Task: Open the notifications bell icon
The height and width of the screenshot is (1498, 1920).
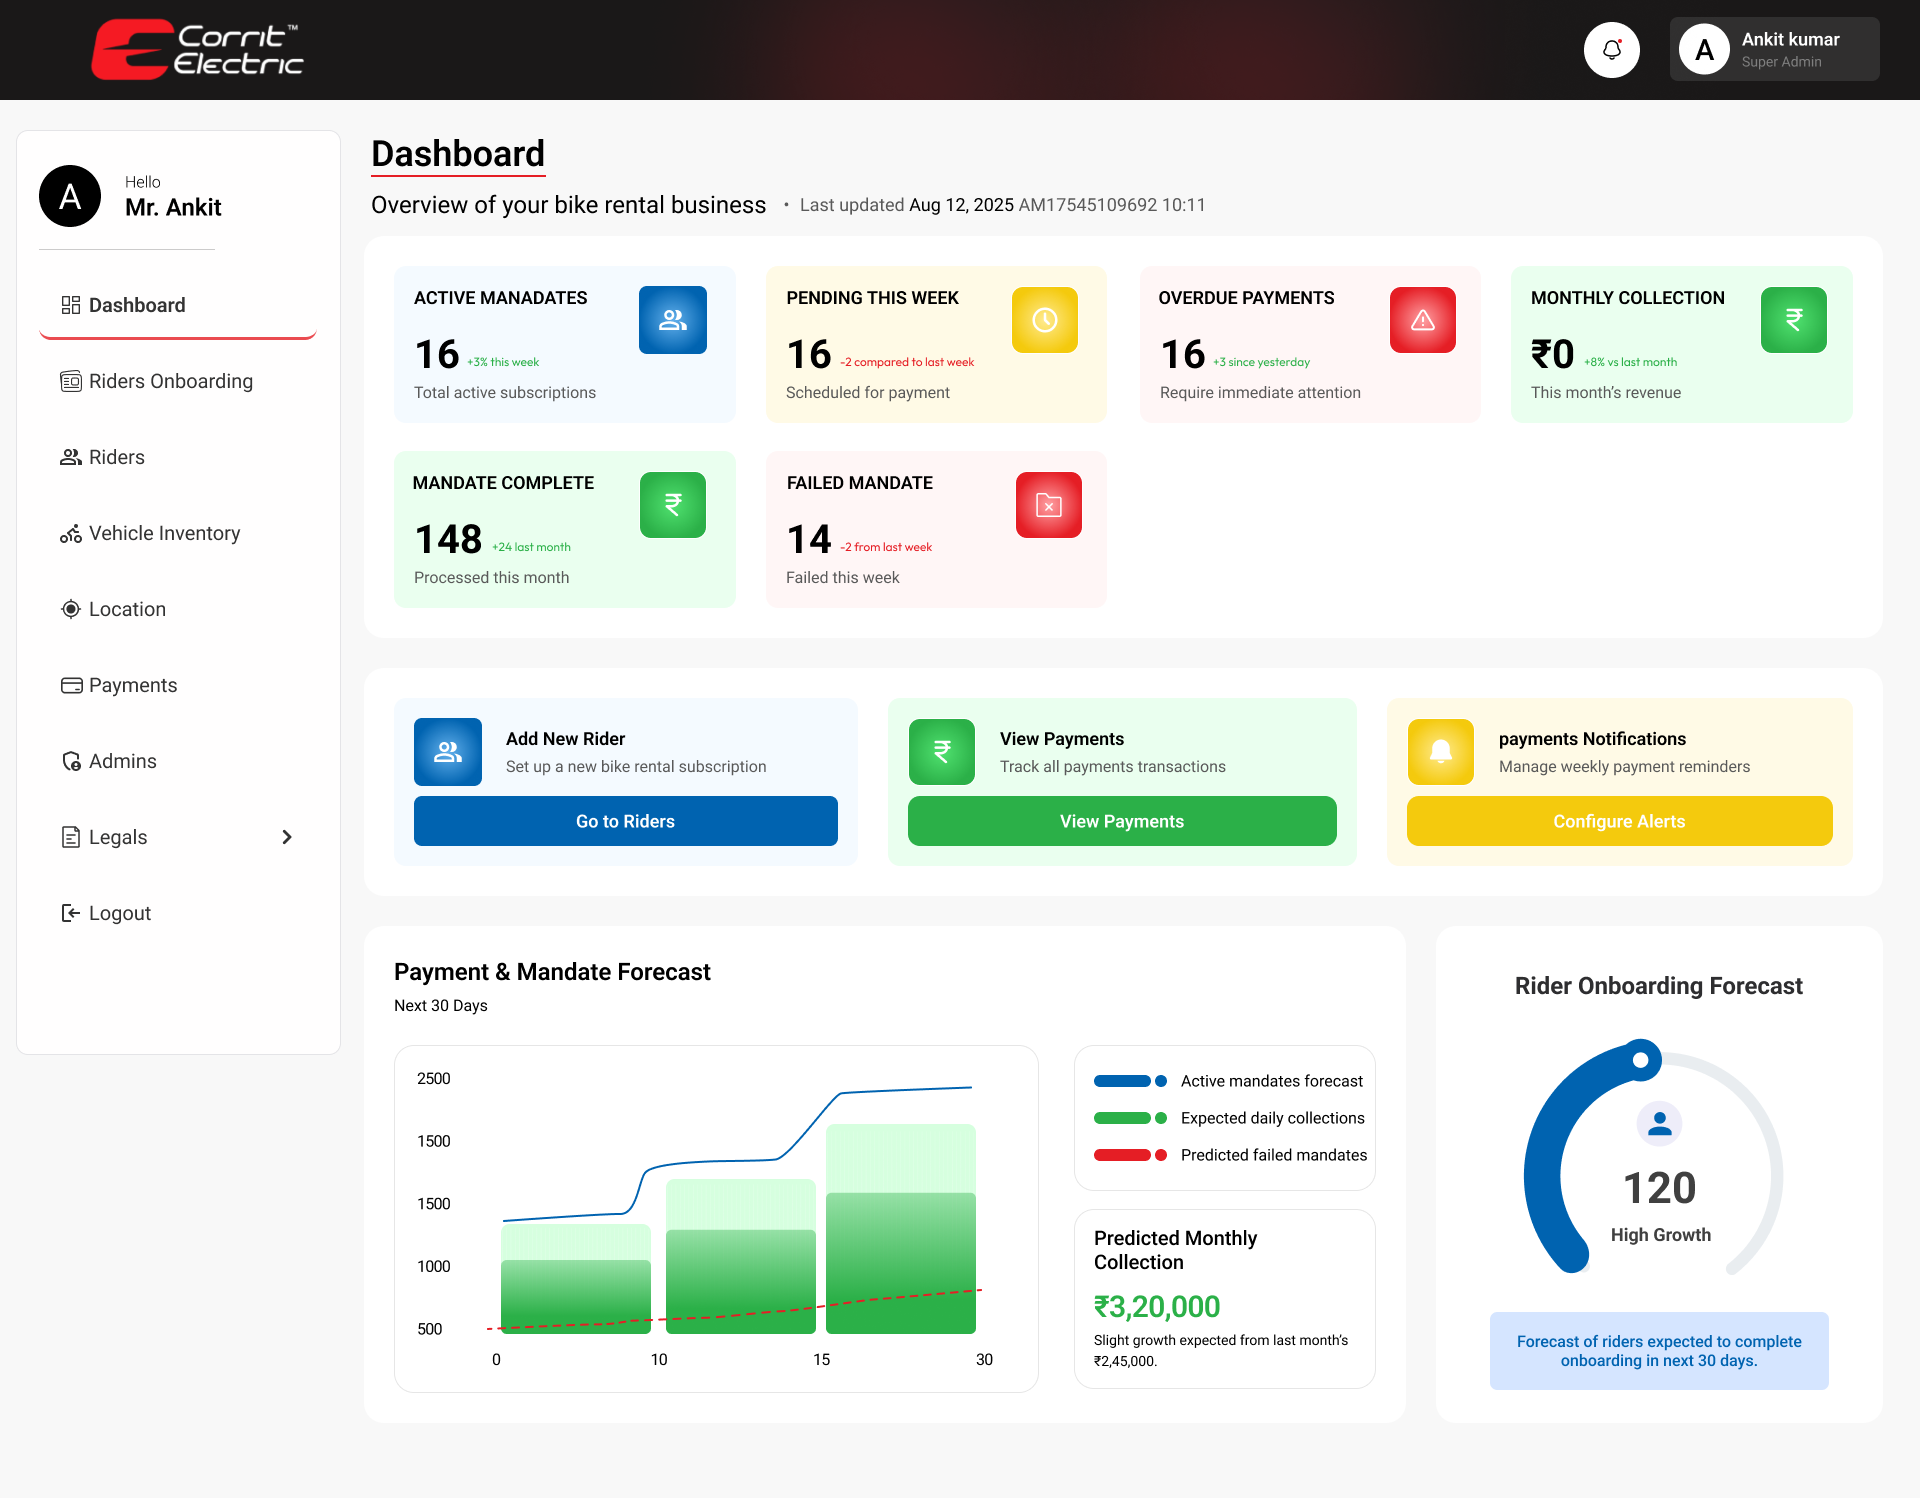Action: [x=1611, y=49]
